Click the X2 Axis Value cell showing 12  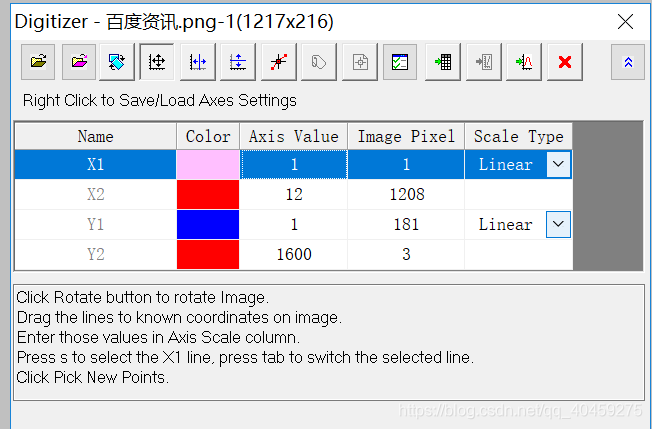tap(294, 194)
